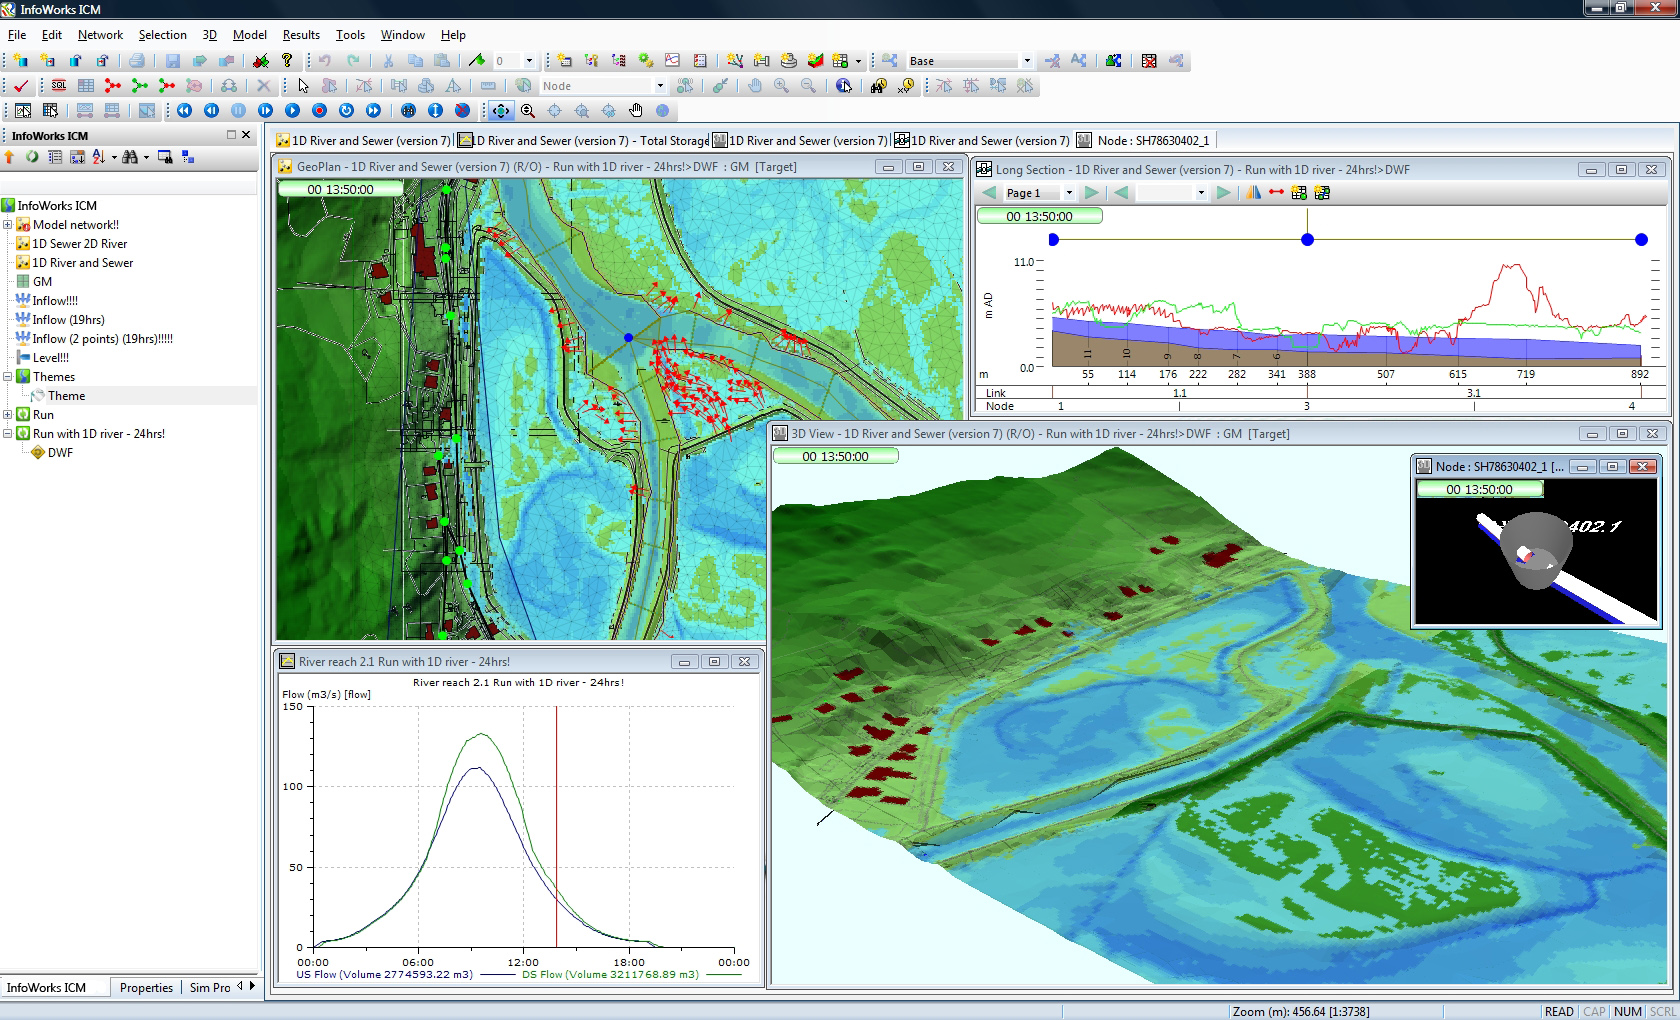Click the blue info pointer properties tool
This screenshot has width=1680, height=1020.
click(844, 86)
